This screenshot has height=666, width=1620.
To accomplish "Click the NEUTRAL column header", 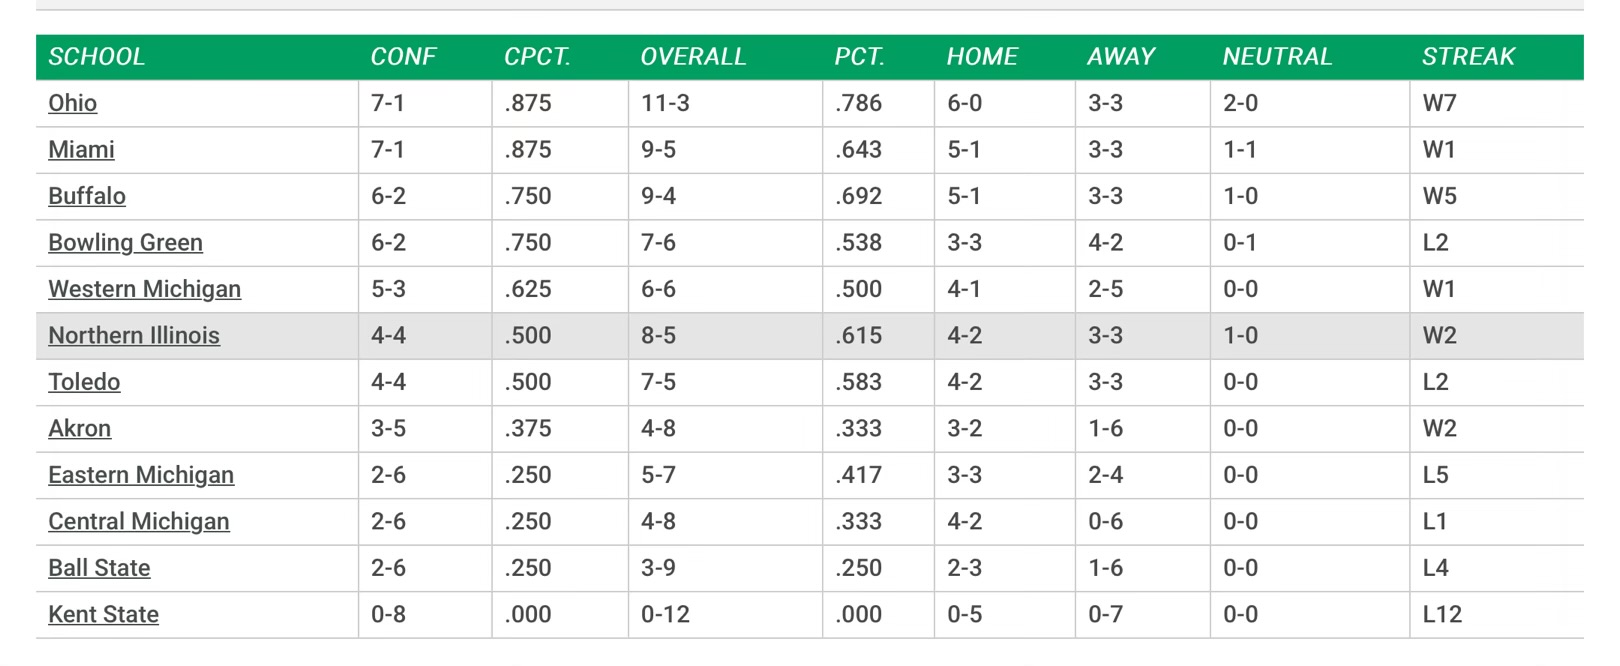I will click(1278, 57).
